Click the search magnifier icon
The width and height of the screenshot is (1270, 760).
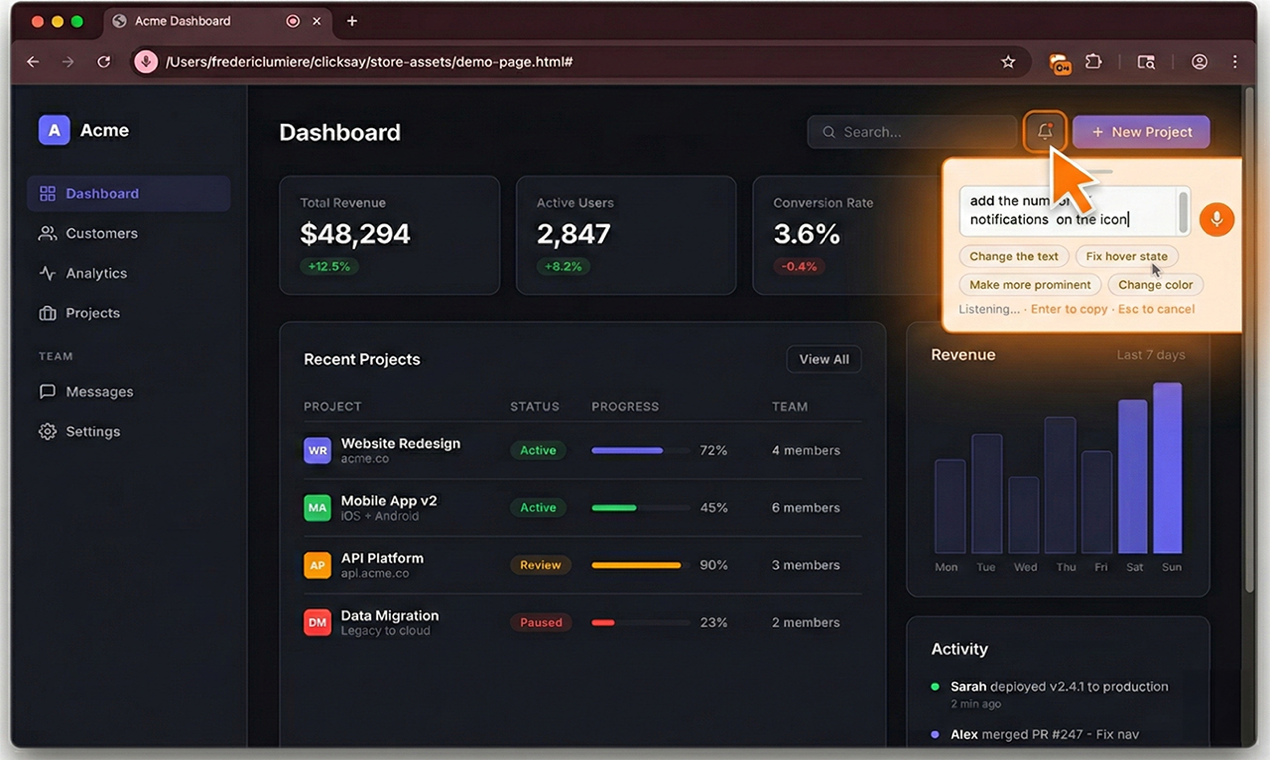point(828,131)
